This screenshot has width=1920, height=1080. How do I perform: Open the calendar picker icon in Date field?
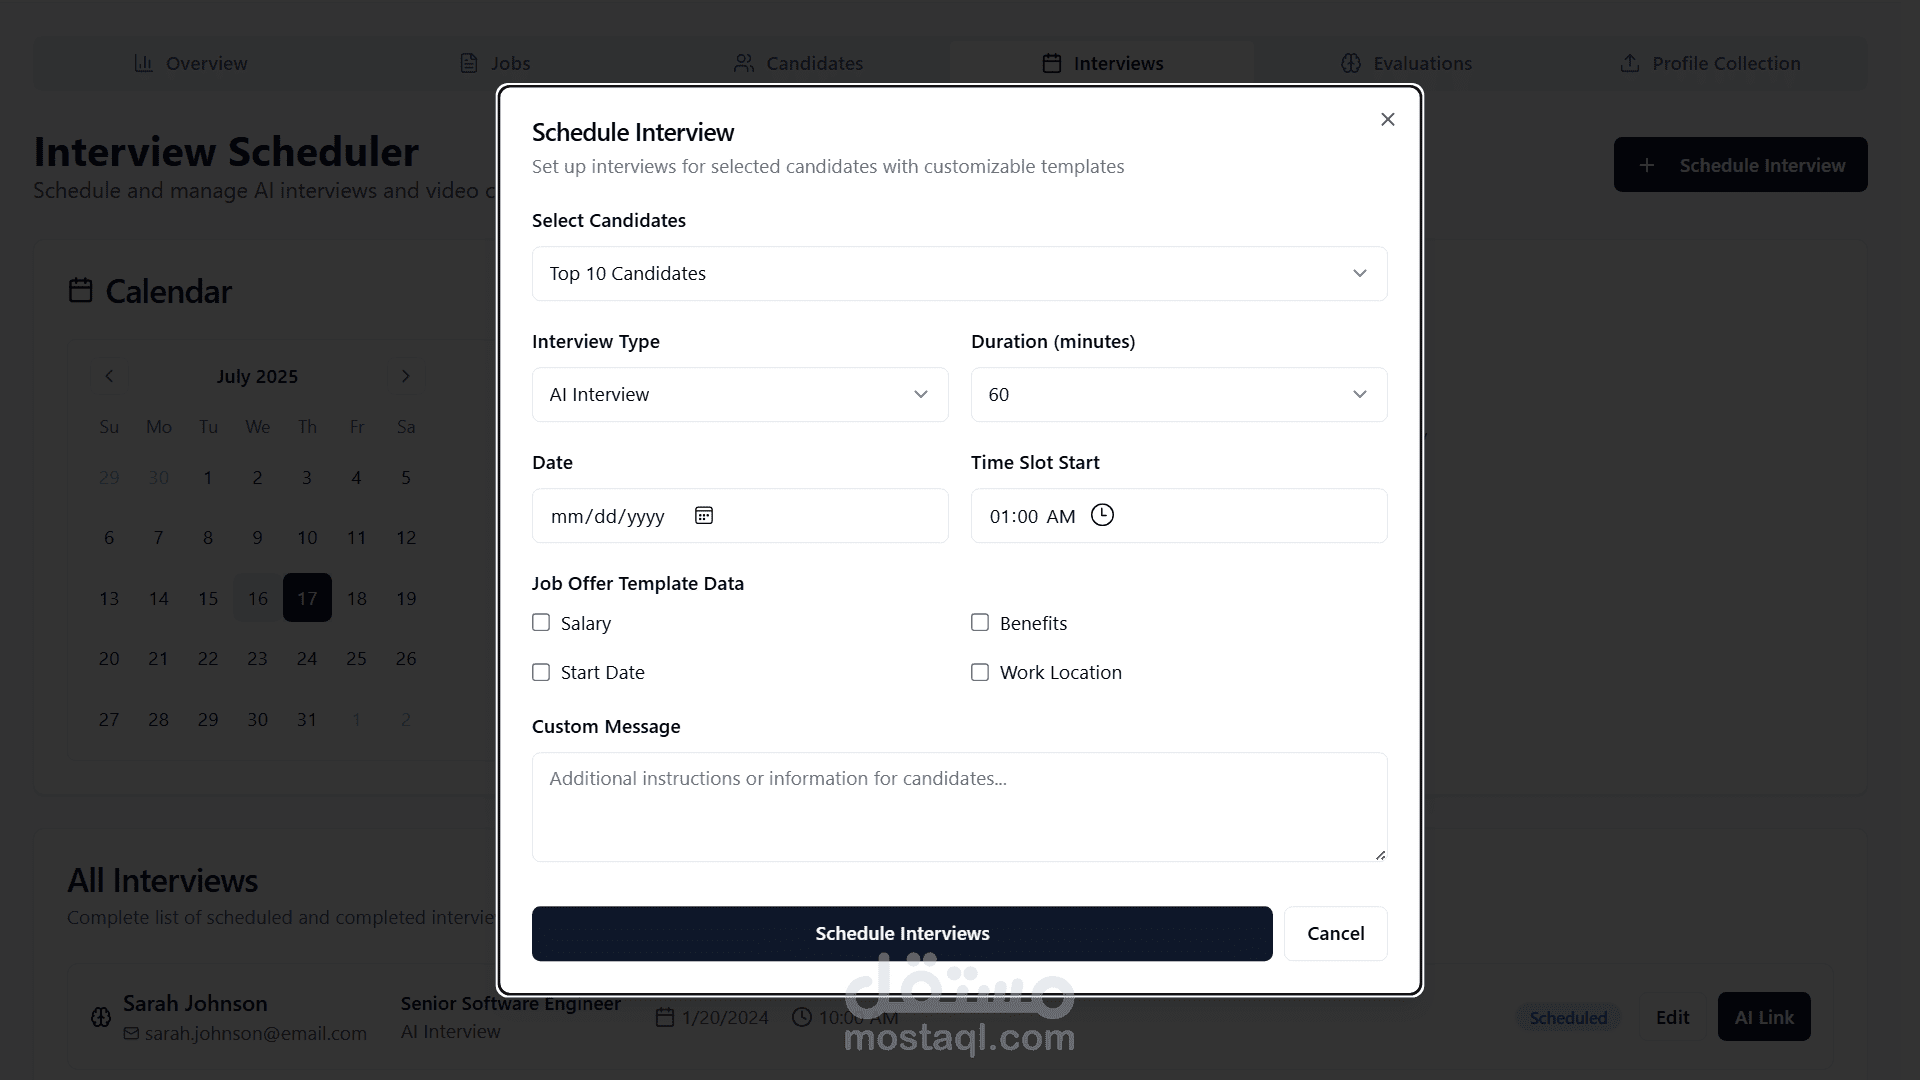[x=704, y=515]
